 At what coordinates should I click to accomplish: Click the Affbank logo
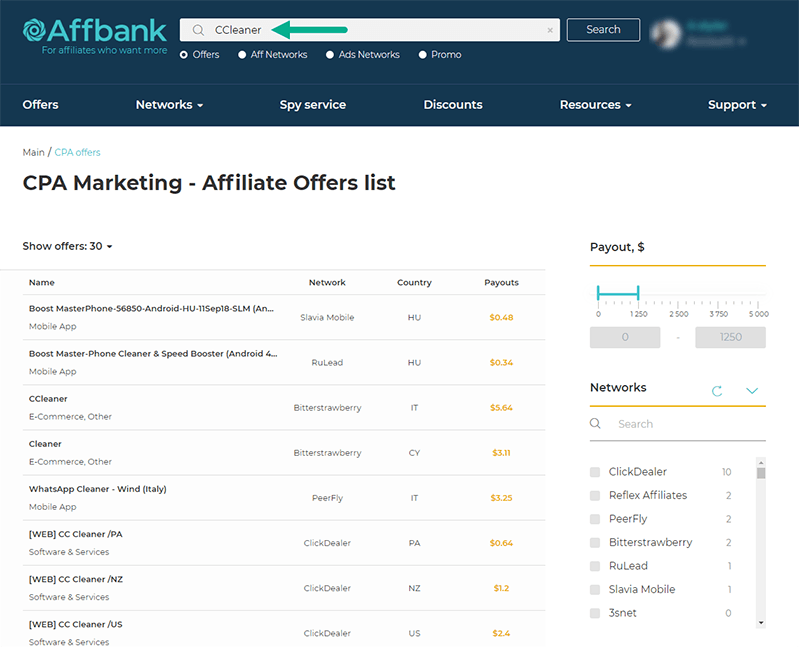point(95,36)
